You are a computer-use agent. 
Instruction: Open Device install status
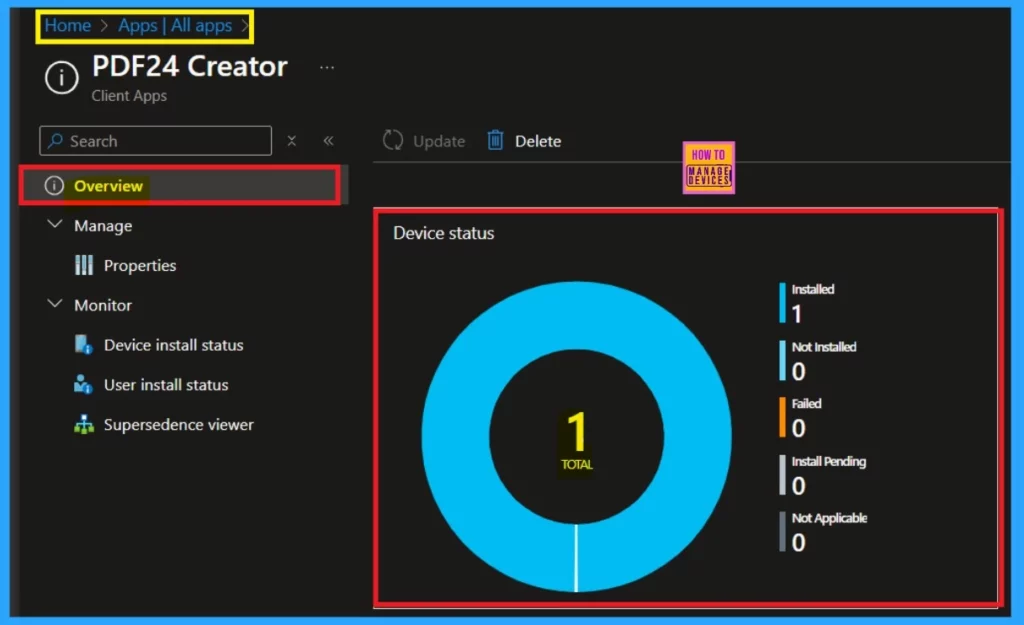tap(174, 345)
